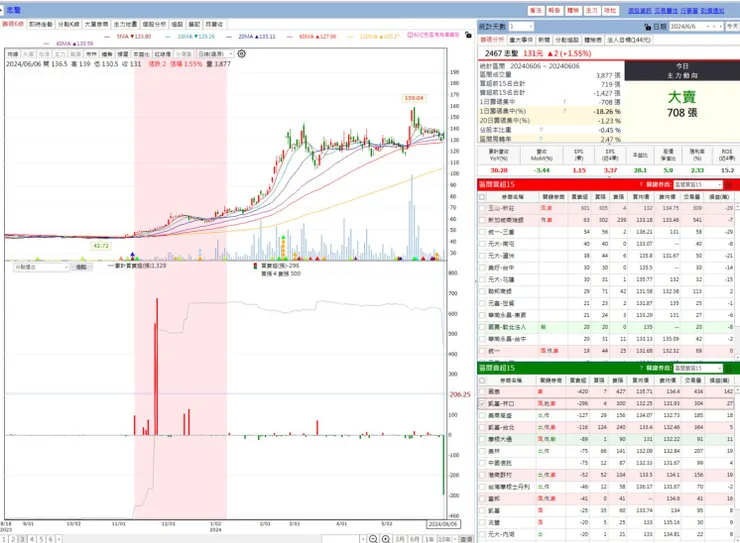Switch to the 月營收 tab
Image resolution: width=740 pixels, height=543 pixels.
tap(214, 24)
